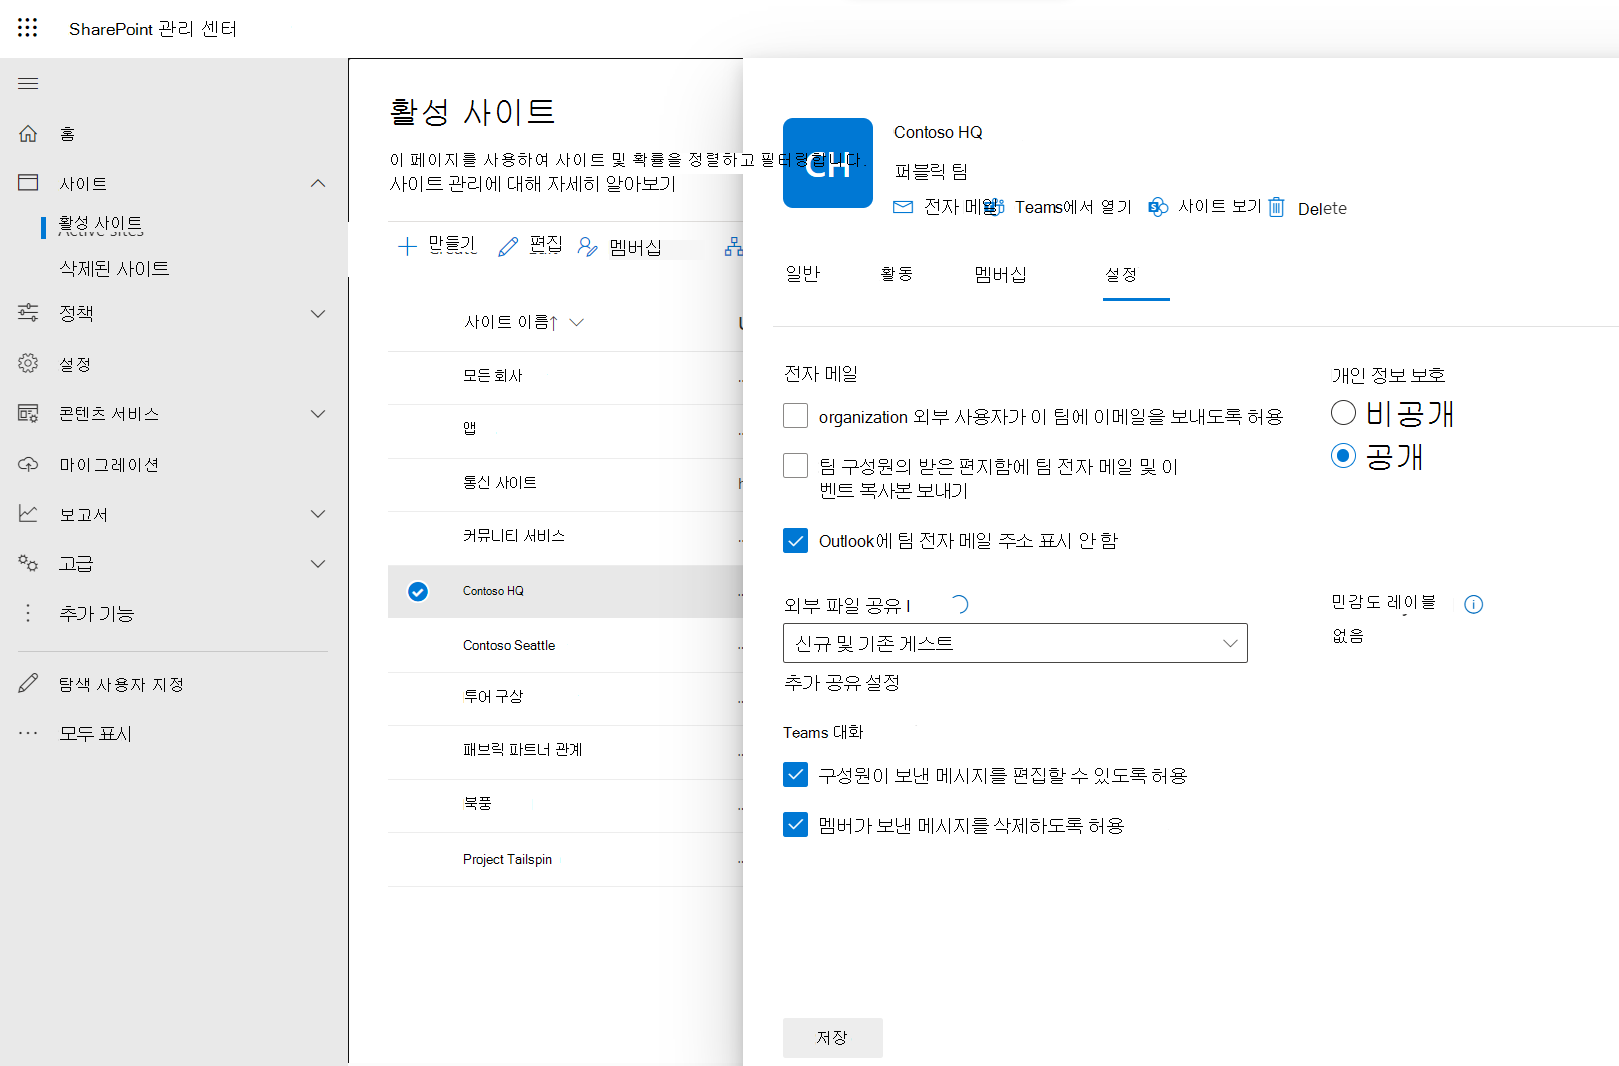Uncheck allow members to delete sent messages
Viewport: 1619px width, 1066px height.
click(795, 824)
